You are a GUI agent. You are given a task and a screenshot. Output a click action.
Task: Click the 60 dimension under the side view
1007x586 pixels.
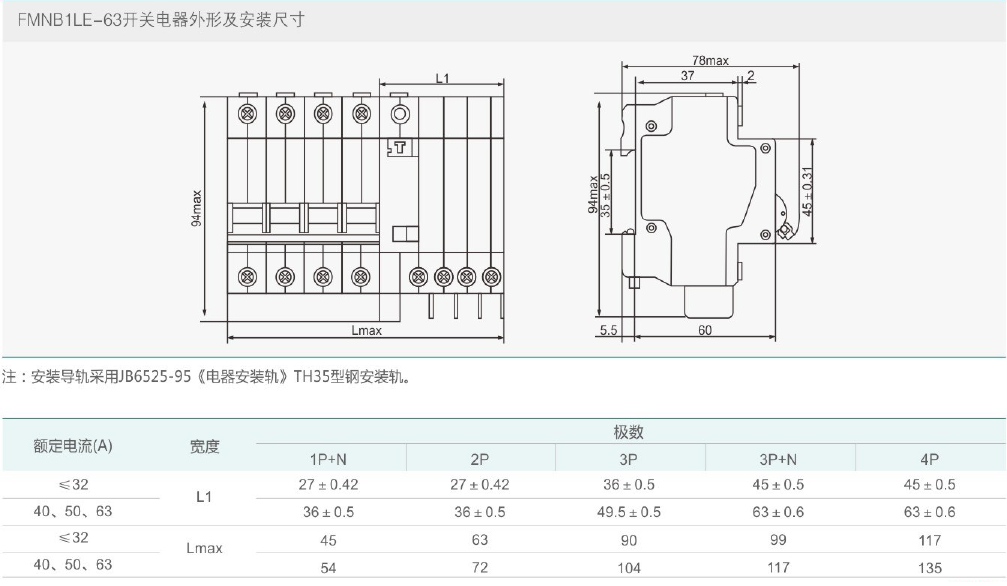[704, 330]
